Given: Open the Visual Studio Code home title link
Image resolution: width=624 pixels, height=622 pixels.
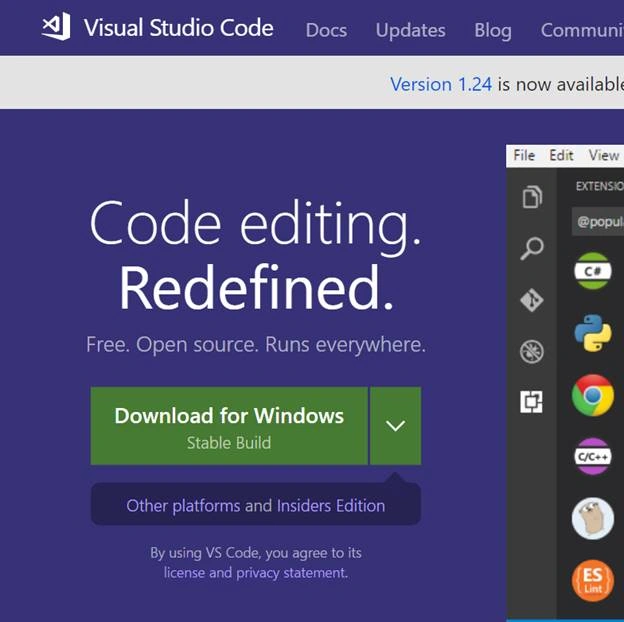Looking at the screenshot, I should [x=179, y=28].
